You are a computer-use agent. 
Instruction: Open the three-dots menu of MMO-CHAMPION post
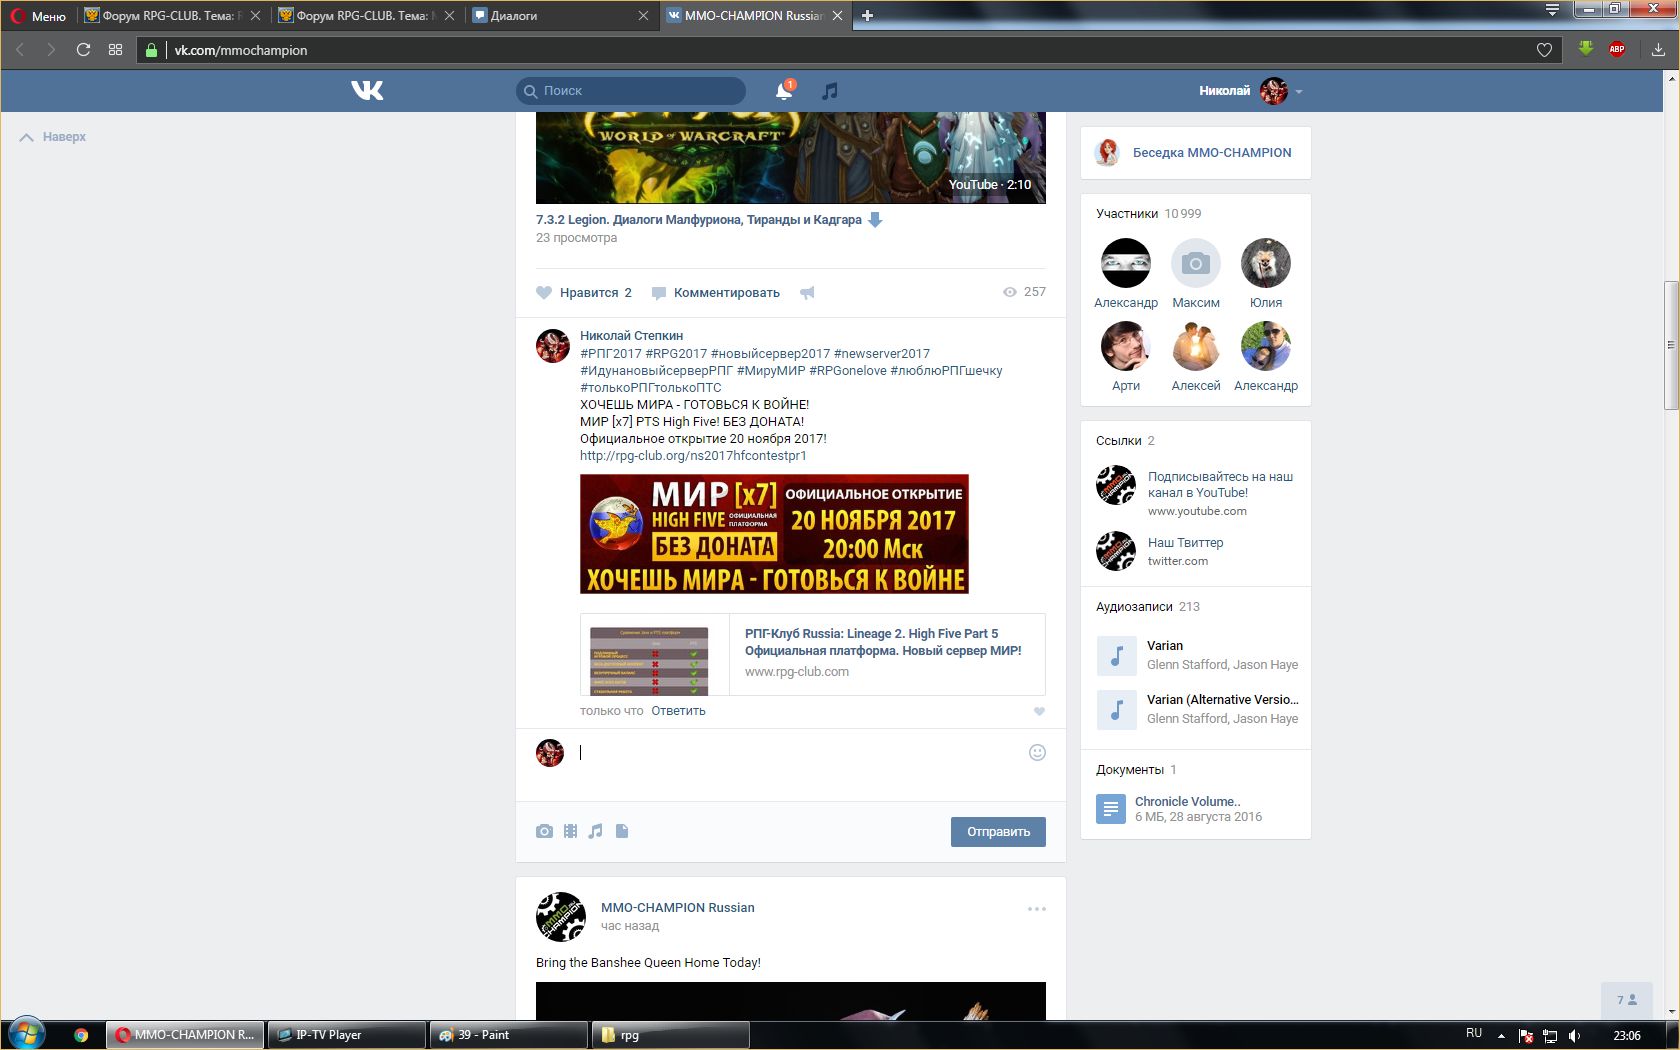point(1037,909)
